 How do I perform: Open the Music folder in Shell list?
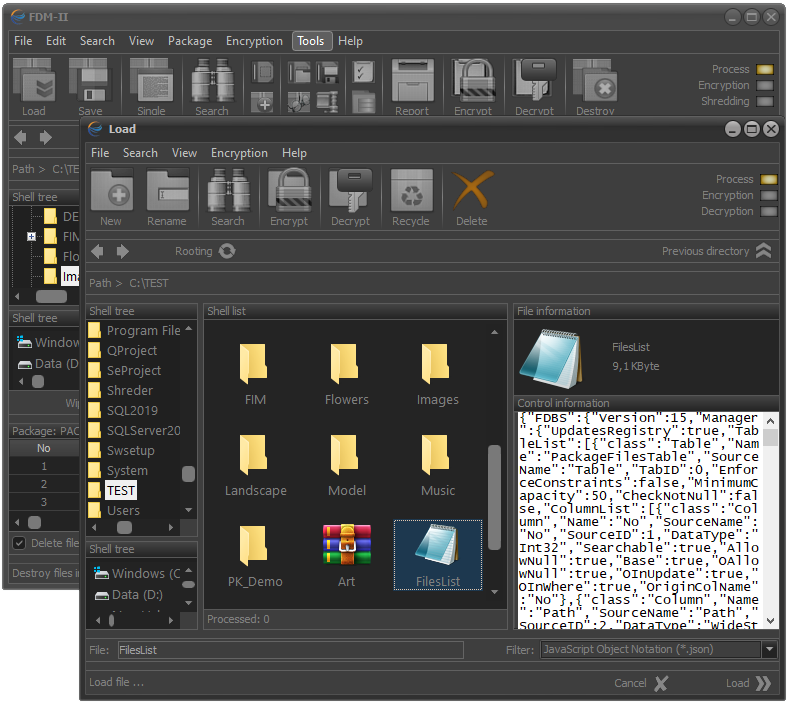[438, 465]
